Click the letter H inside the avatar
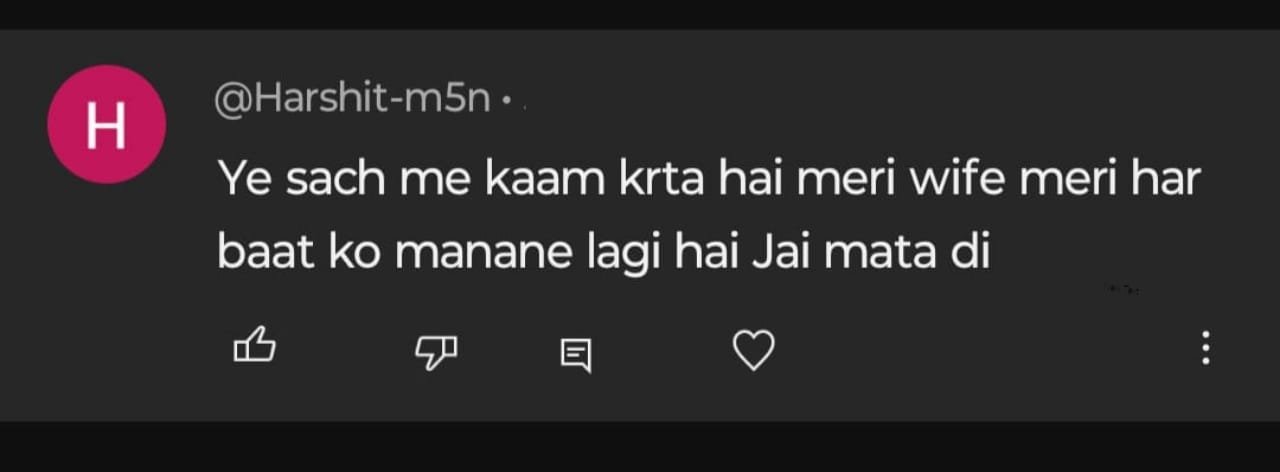The image size is (1280, 472). [106, 125]
